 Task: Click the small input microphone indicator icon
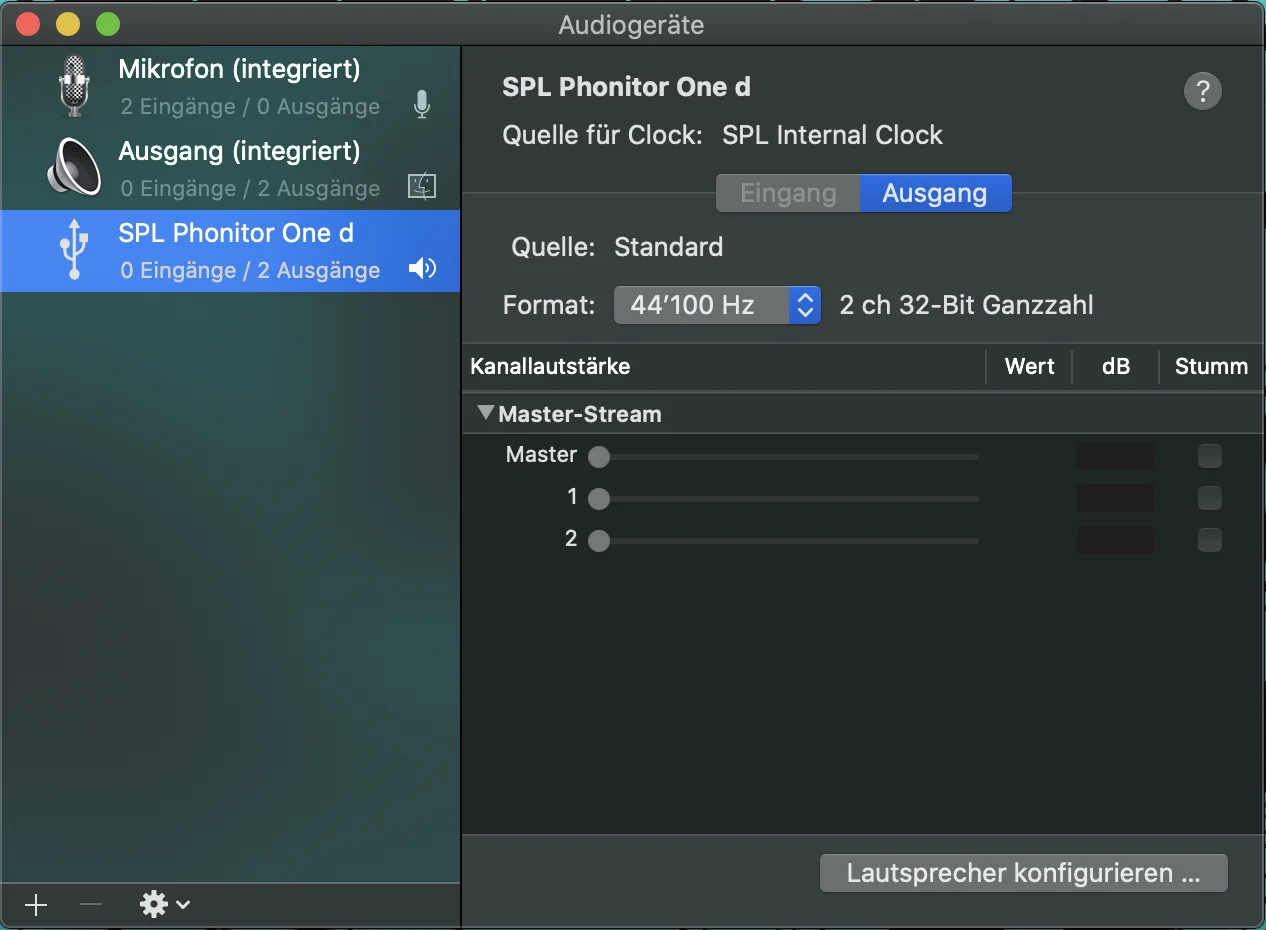[x=422, y=105]
